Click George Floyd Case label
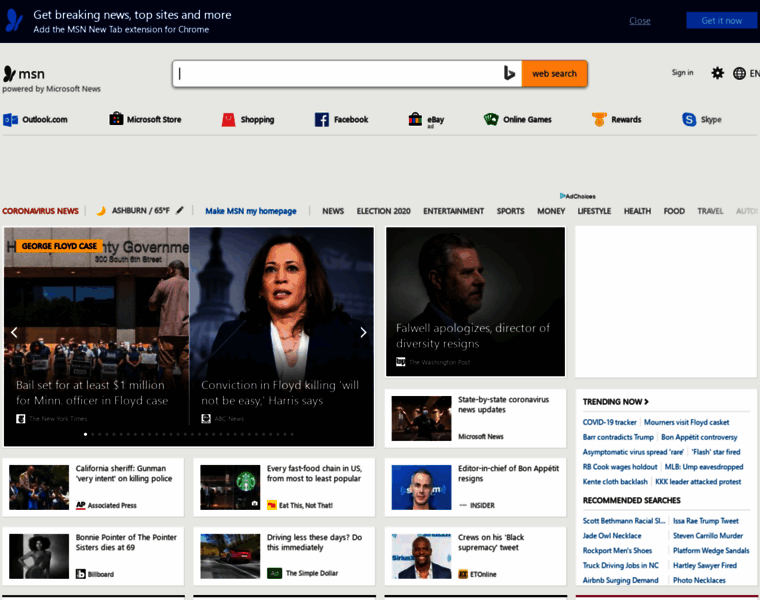 59,246
